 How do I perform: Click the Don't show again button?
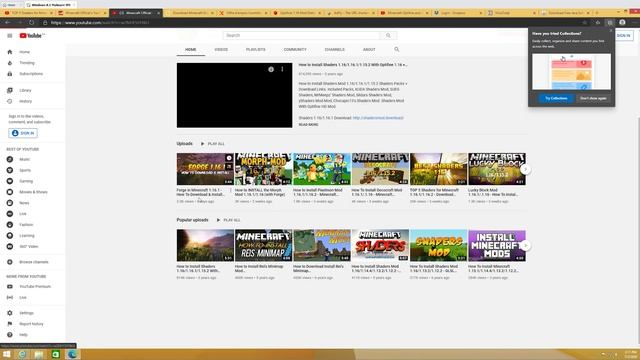click(x=593, y=98)
